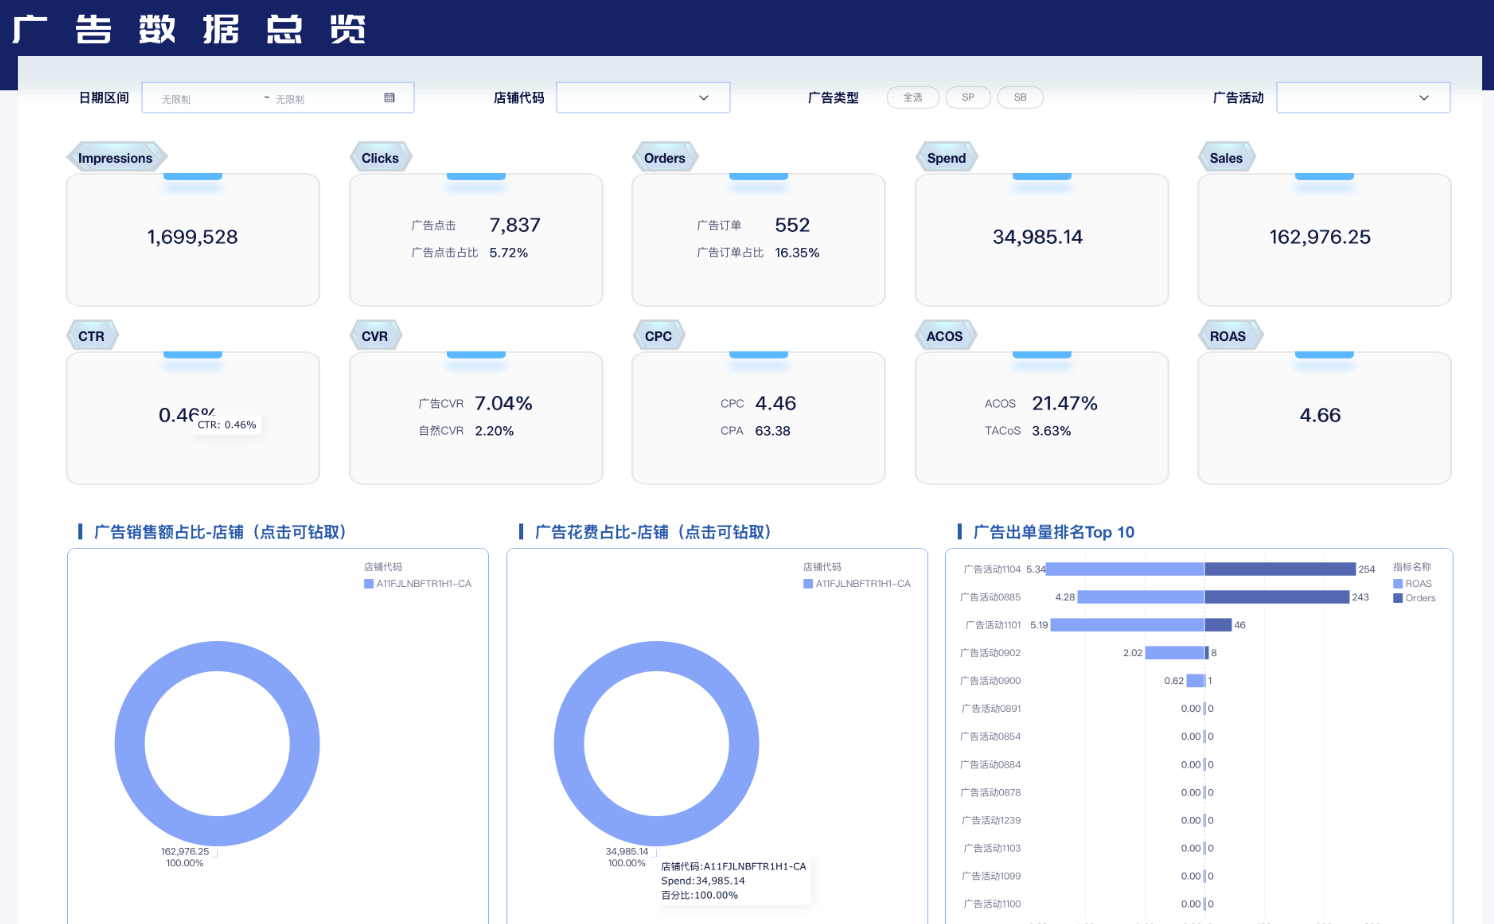
Task: Click the ROAS bar for 广告活动0885
Action: (x=1140, y=597)
